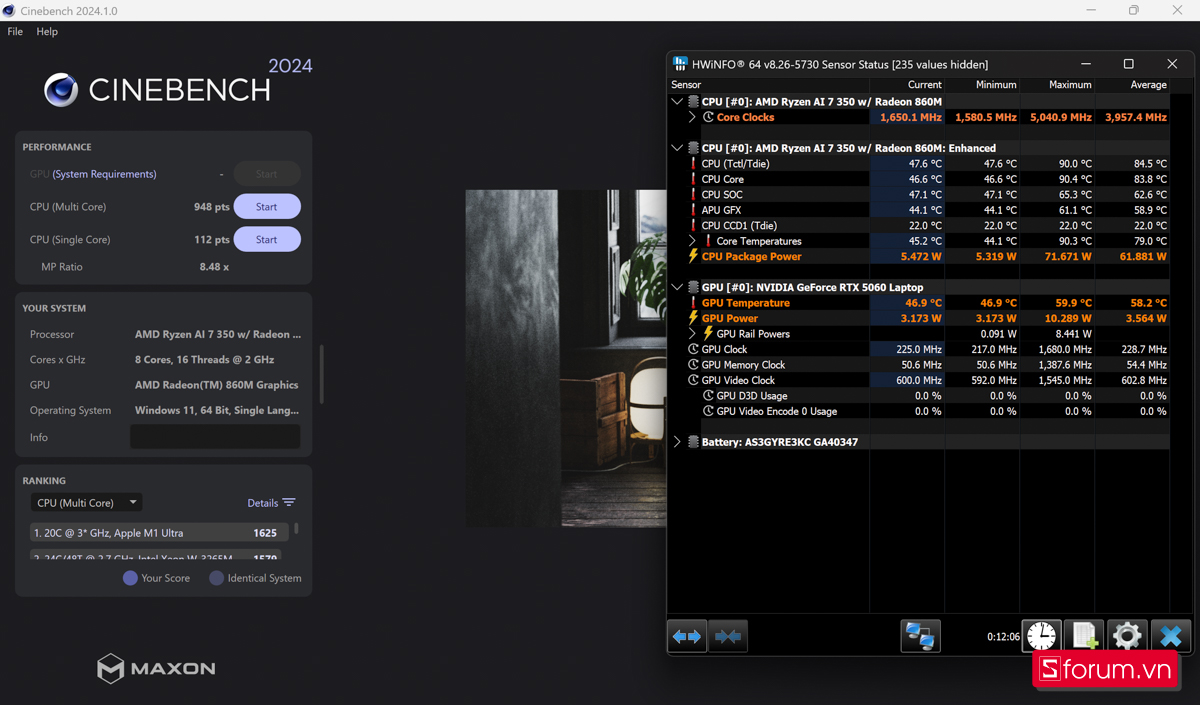The image size is (1200, 705).
Task: Expand the Core Temperatures row
Action: [x=692, y=241]
